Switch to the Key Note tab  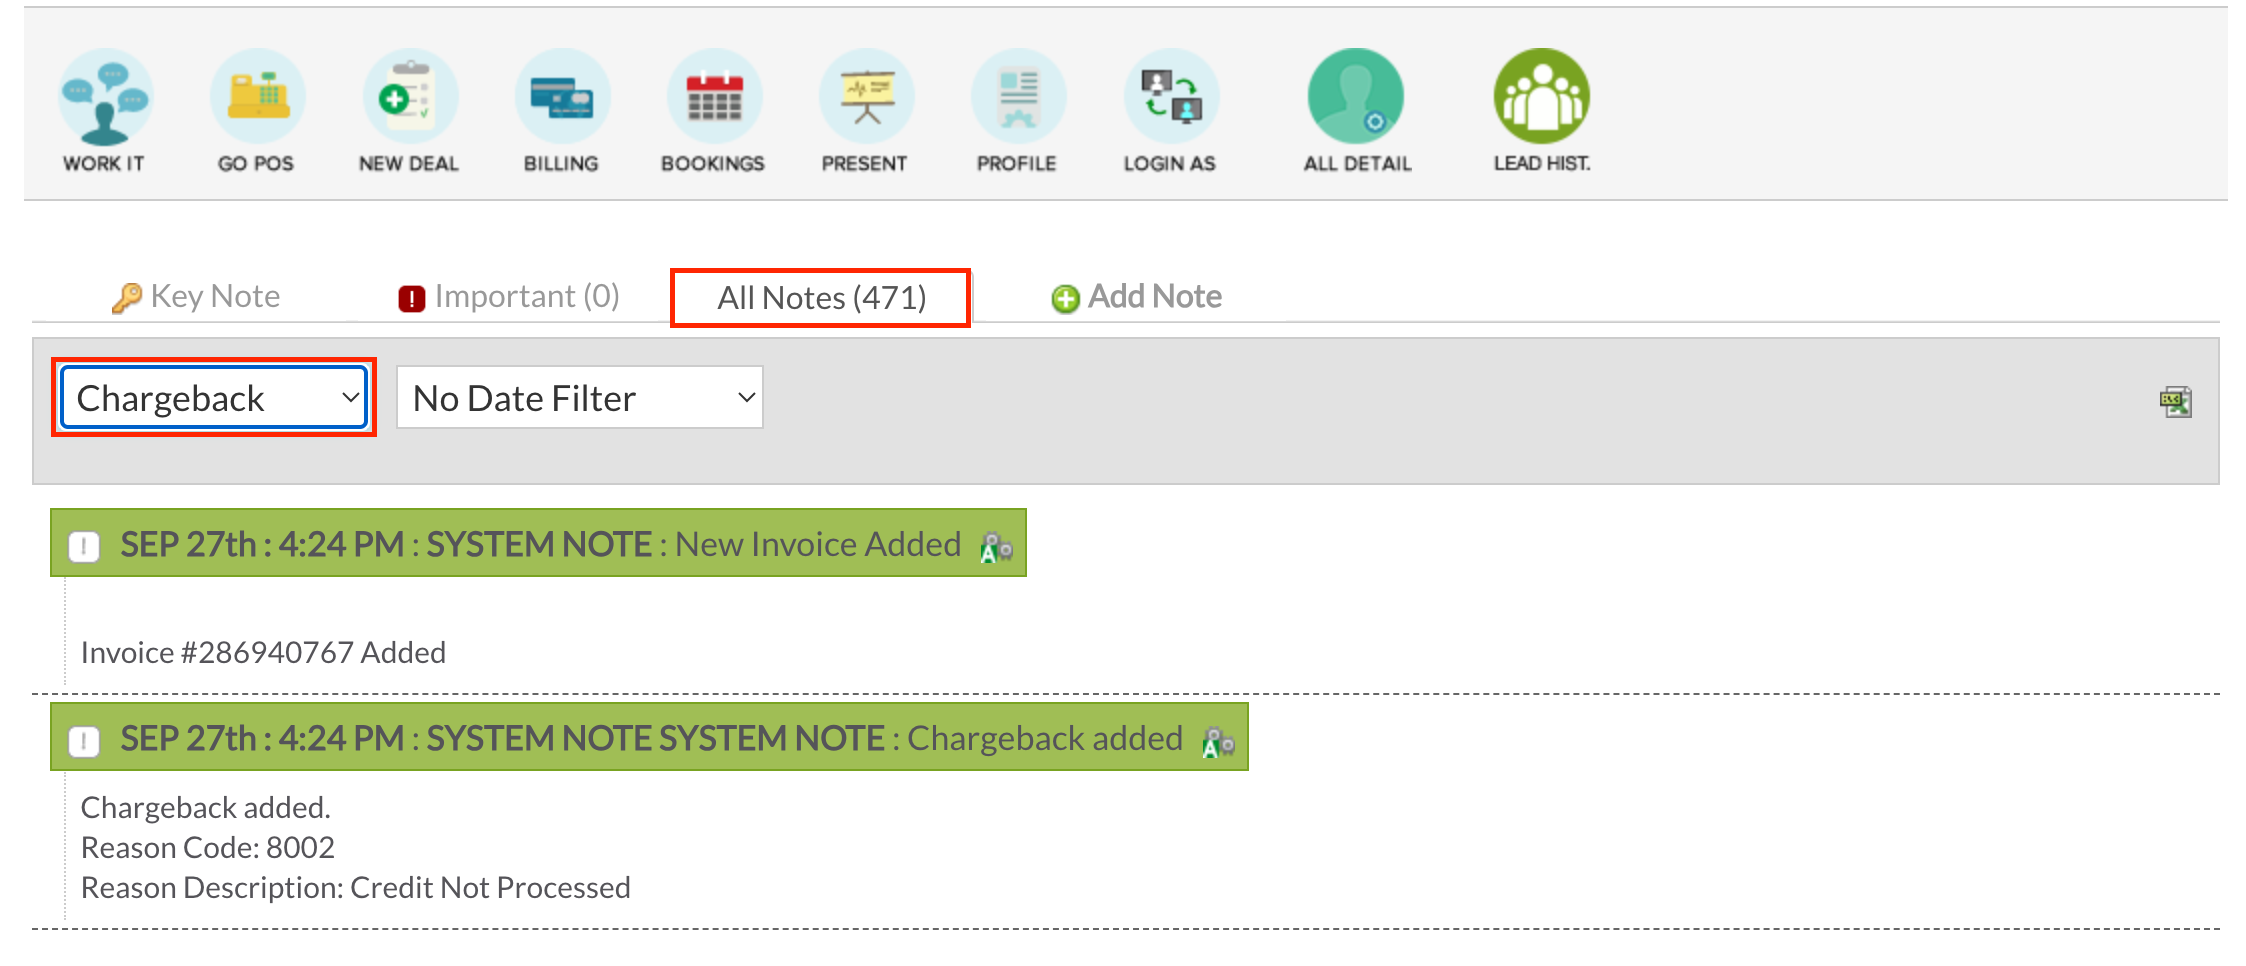(197, 297)
